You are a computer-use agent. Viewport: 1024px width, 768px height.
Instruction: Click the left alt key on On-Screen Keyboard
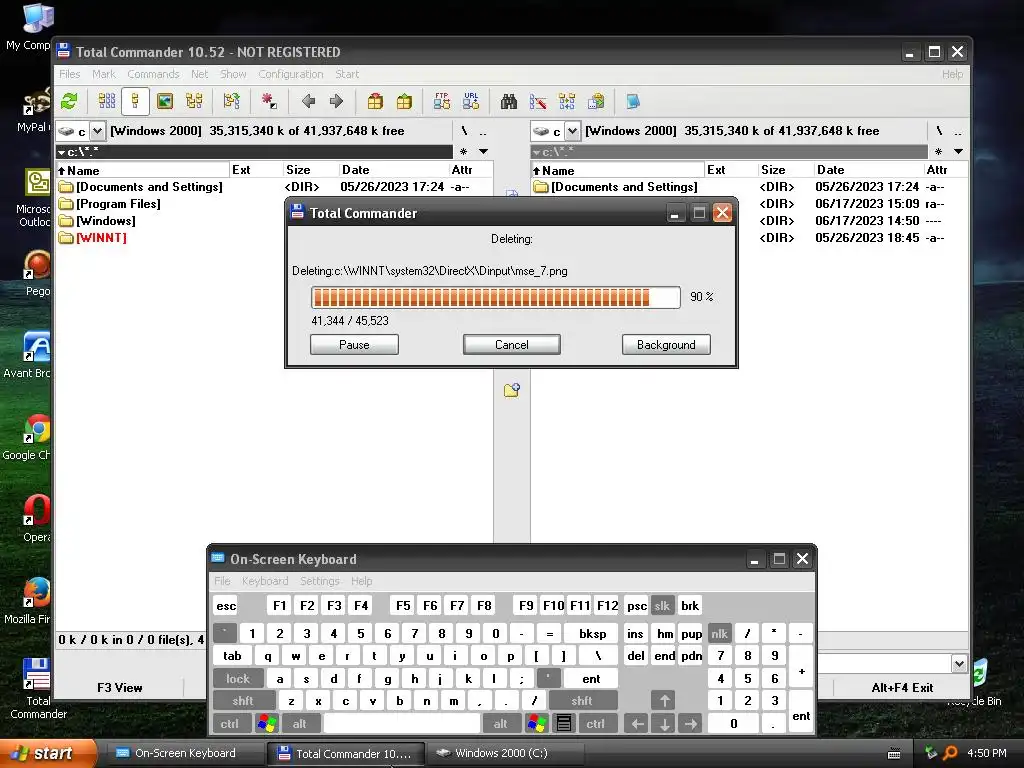299,724
